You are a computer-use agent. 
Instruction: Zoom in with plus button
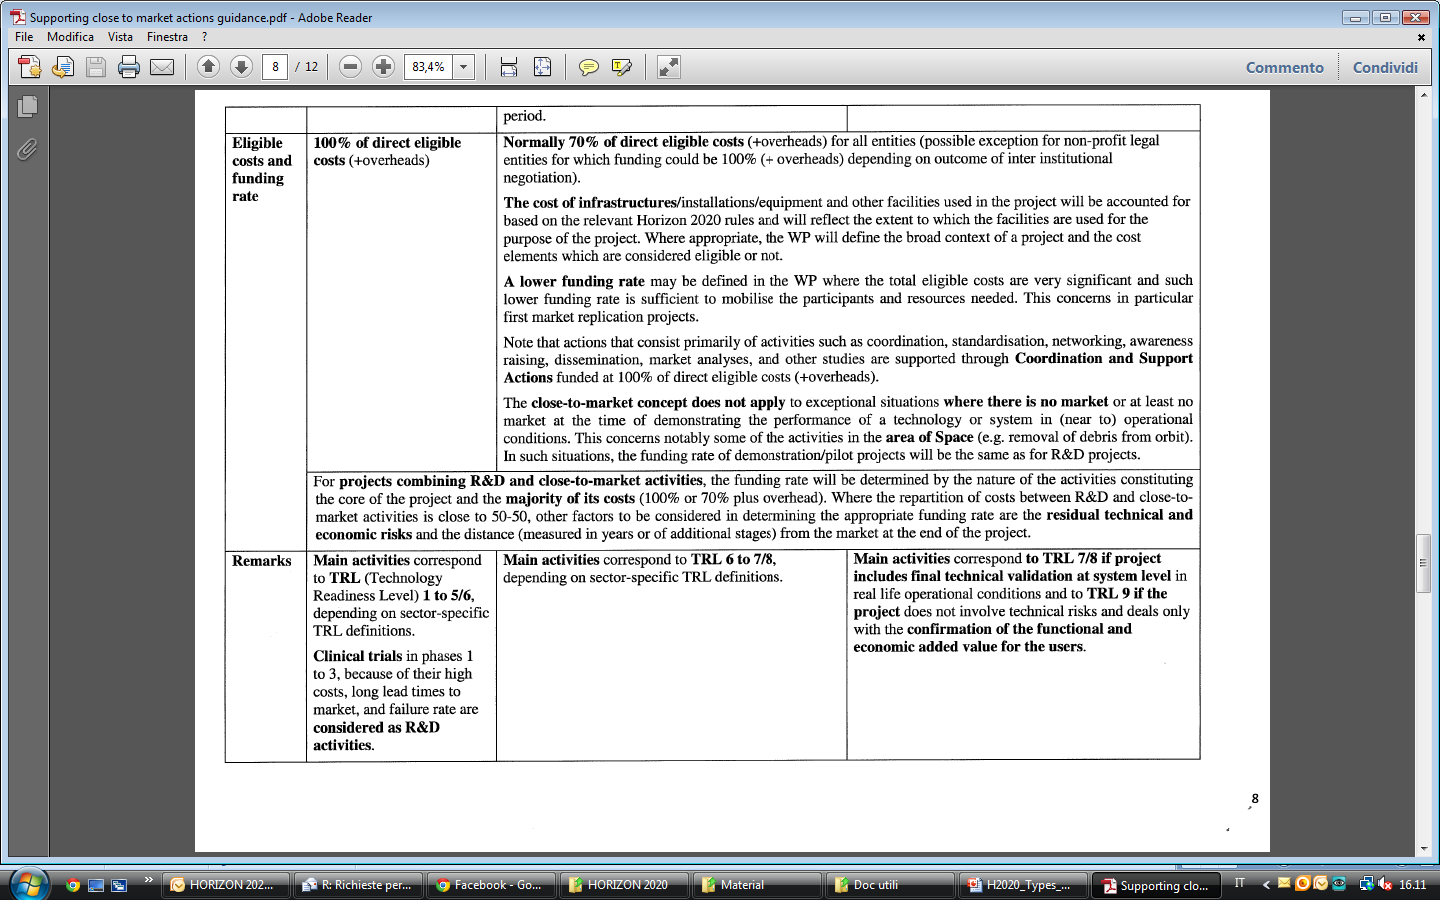383,67
